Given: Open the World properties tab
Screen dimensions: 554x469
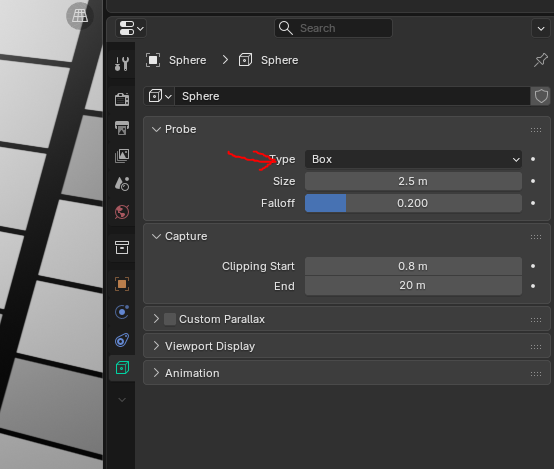Looking at the screenshot, I should pyautogui.click(x=122, y=212).
